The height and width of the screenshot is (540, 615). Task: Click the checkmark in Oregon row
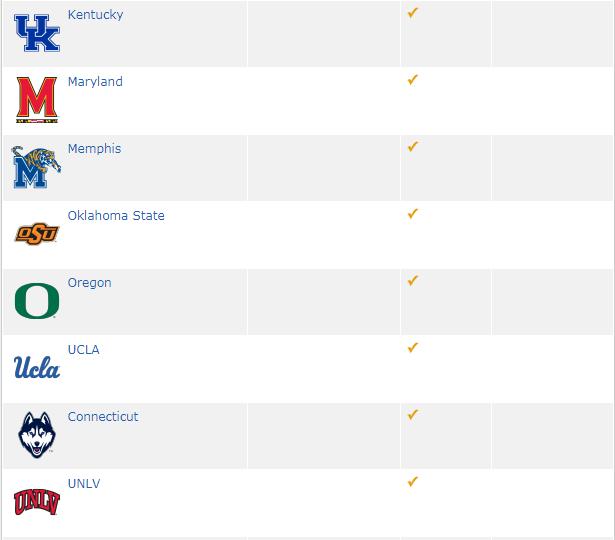(x=413, y=281)
